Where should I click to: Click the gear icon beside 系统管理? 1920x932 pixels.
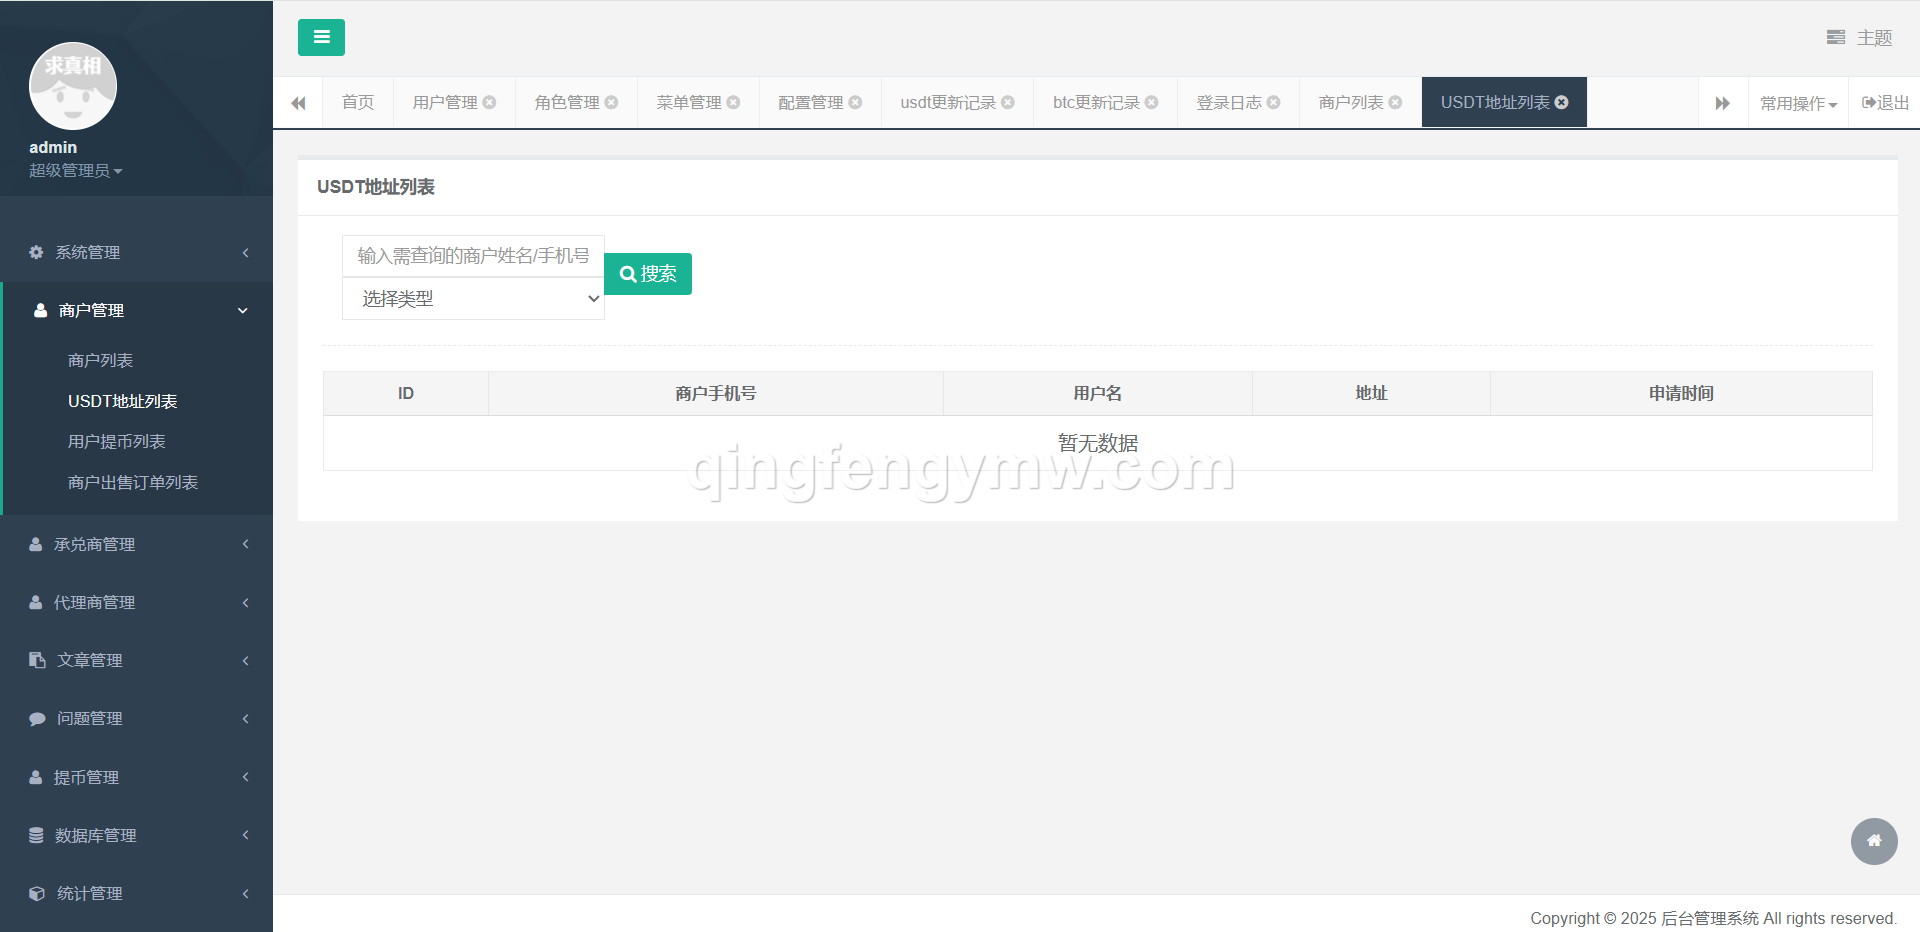[x=36, y=252]
